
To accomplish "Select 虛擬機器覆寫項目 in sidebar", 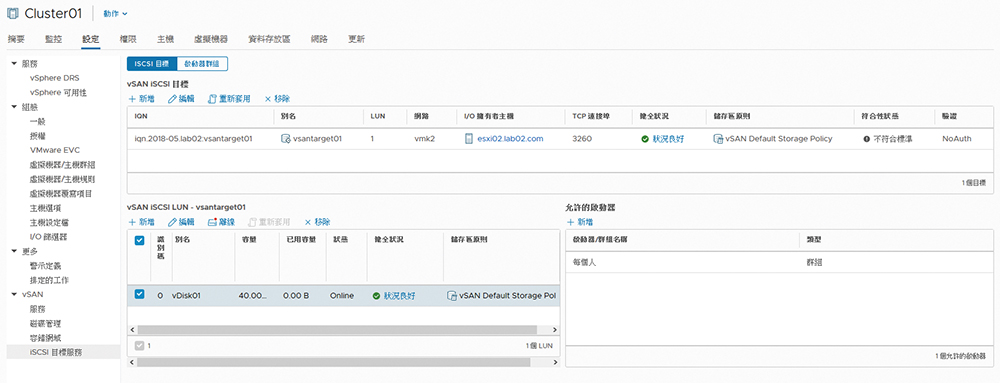I will (61, 193).
